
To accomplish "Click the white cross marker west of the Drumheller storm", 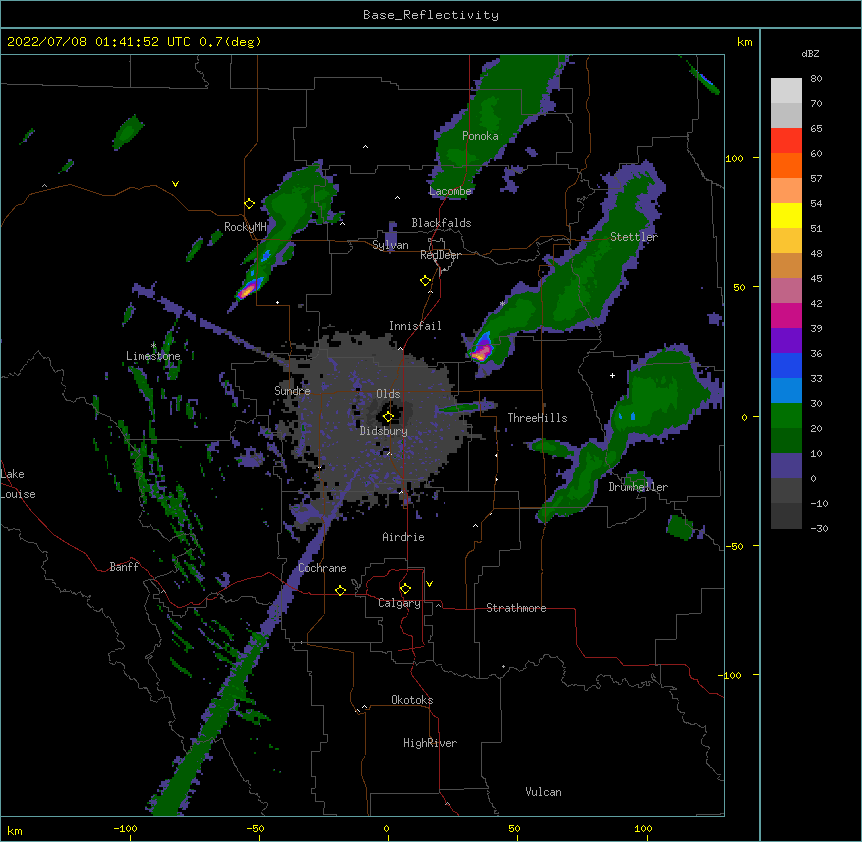I will [612, 375].
